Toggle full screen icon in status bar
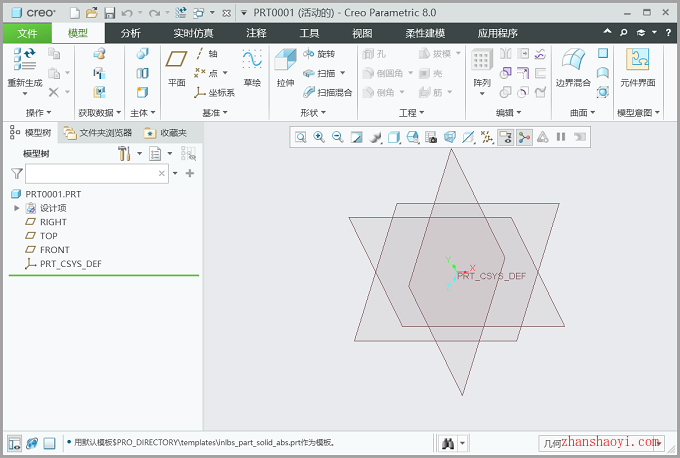Viewport: 680px width, 458px height. pyautogui.click(x=49, y=443)
